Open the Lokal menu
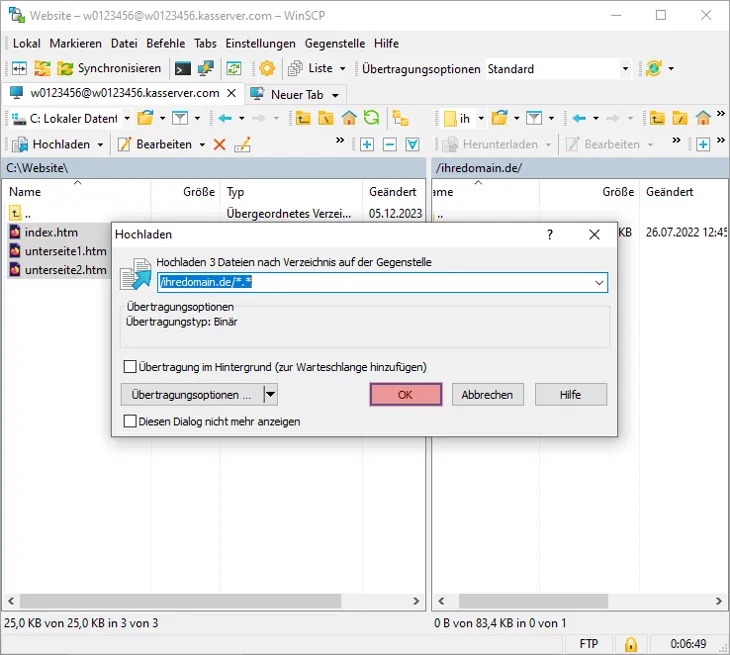This screenshot has height=655, width=730. (27, 43)
